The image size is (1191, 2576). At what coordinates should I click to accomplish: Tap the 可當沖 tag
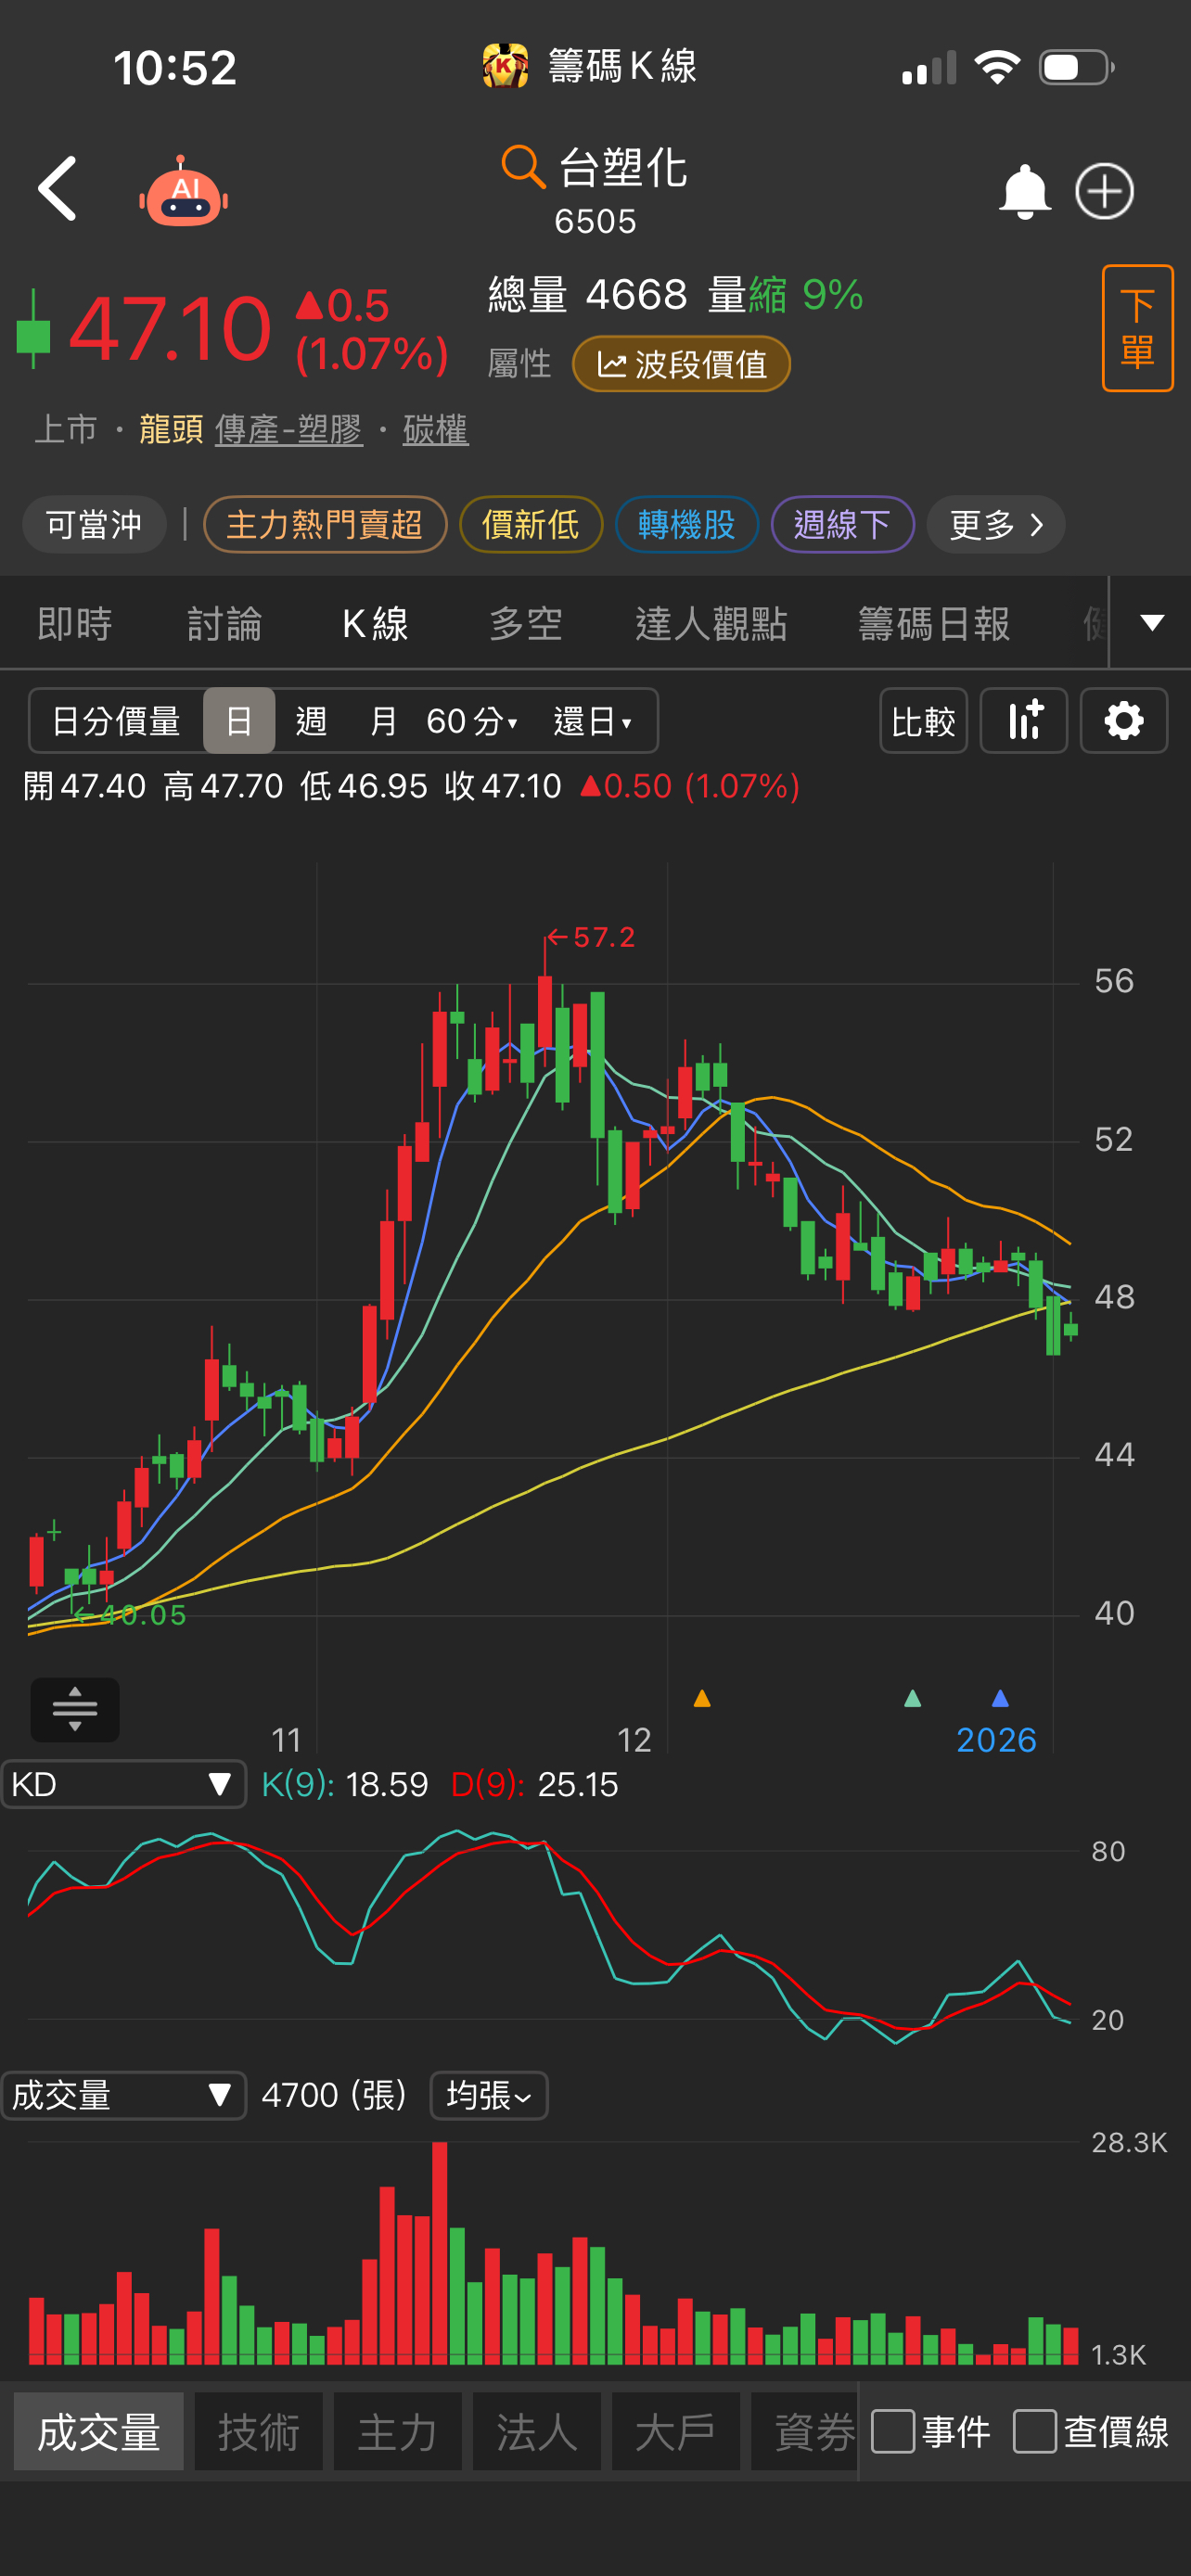[94, 524]
